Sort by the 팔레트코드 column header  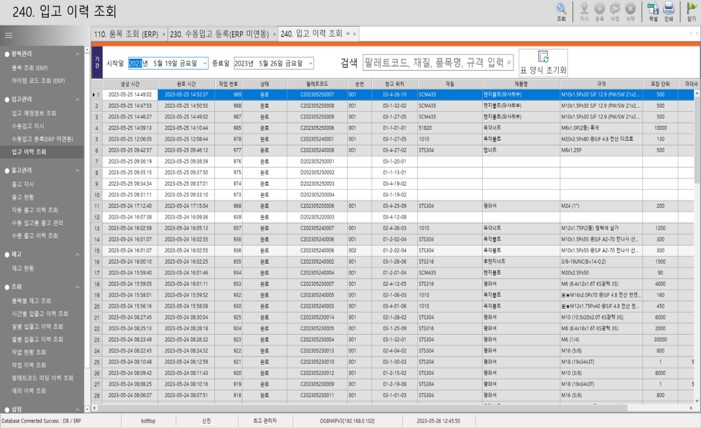(x=317, y=84)
